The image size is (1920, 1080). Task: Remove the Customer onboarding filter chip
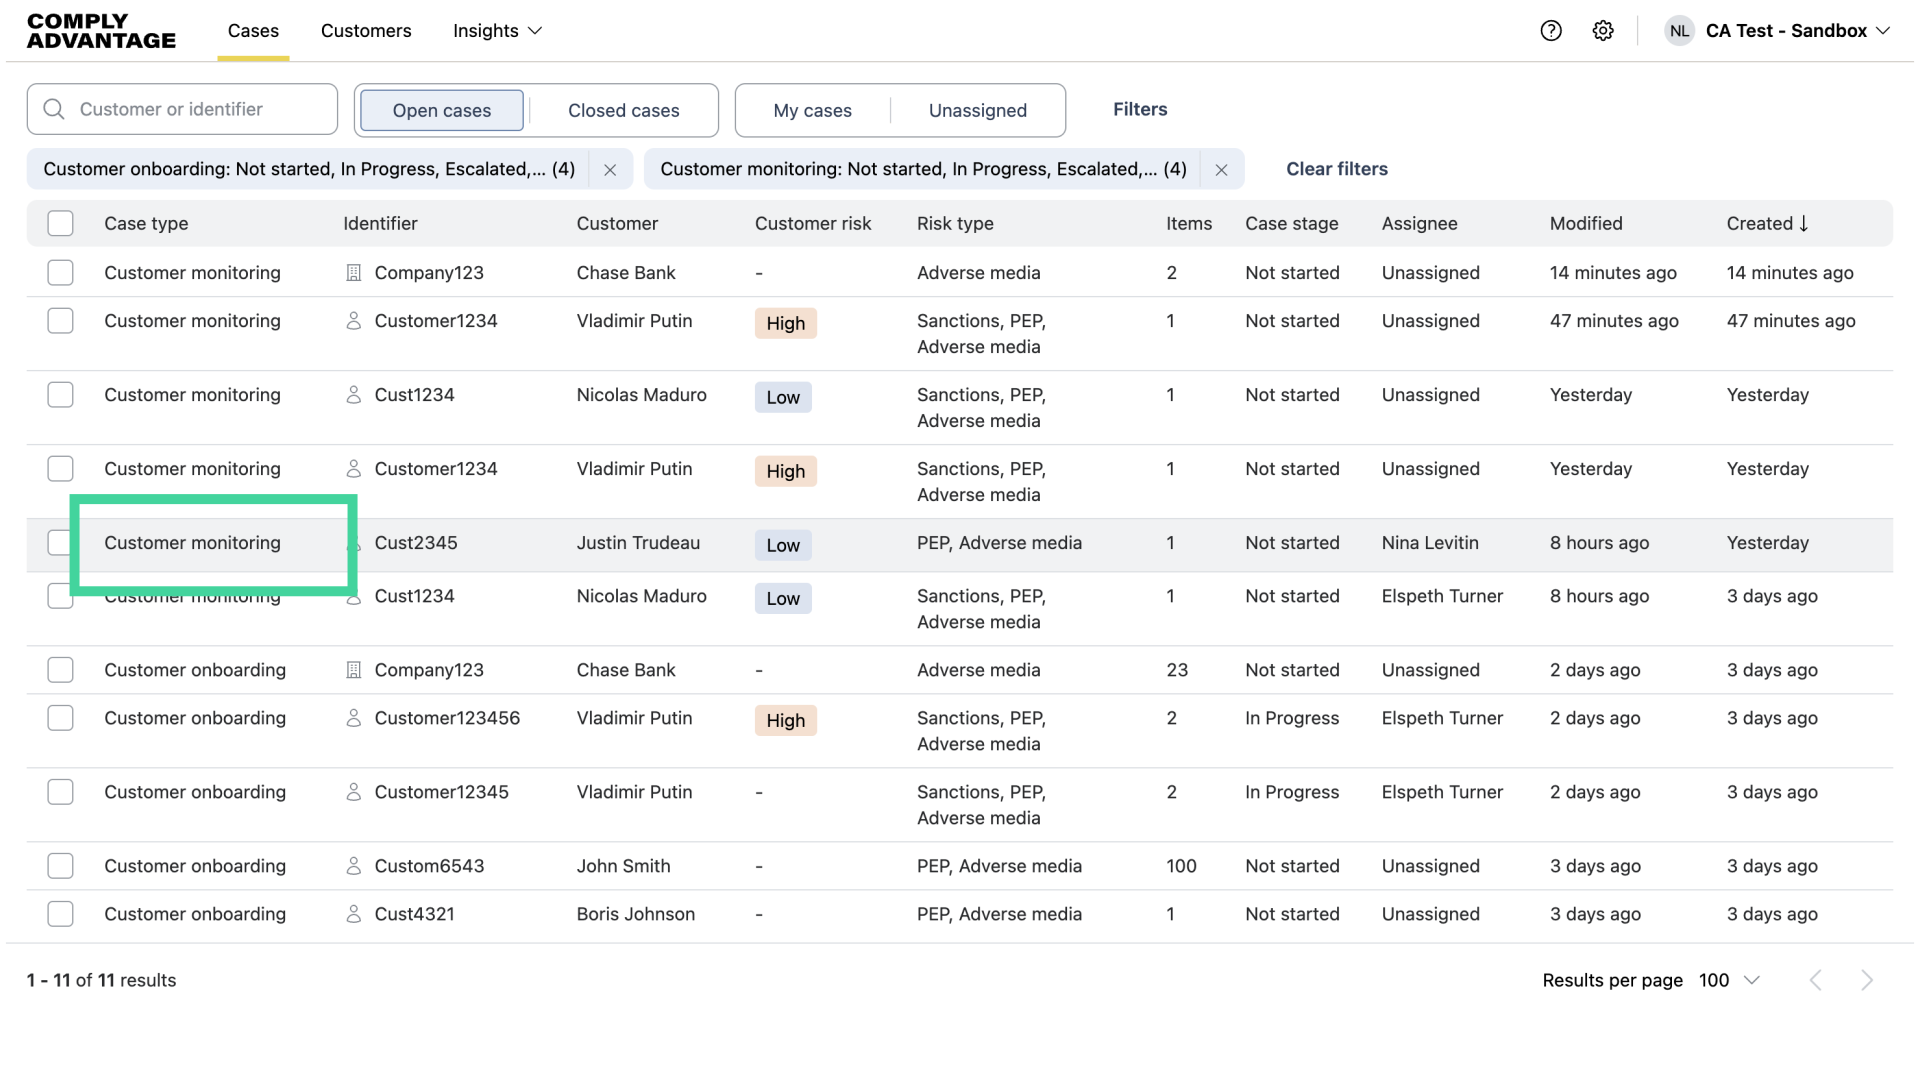[610, 170]
